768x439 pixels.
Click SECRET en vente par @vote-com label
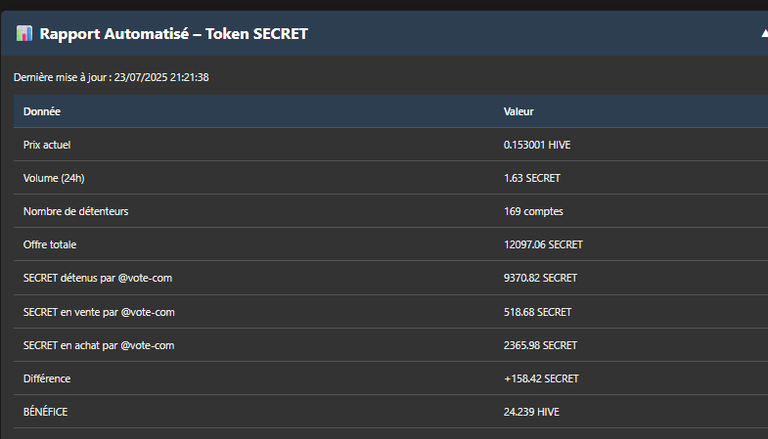(99, 313)
